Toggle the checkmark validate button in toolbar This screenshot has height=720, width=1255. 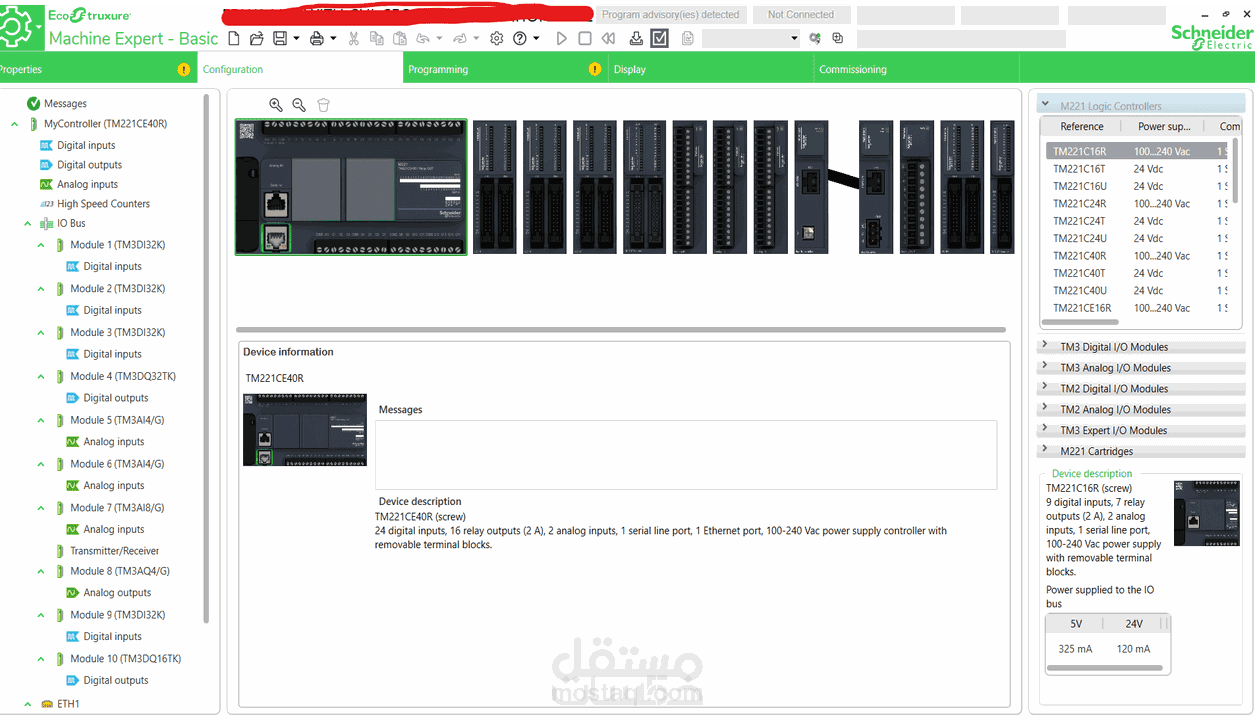point(660,38)
